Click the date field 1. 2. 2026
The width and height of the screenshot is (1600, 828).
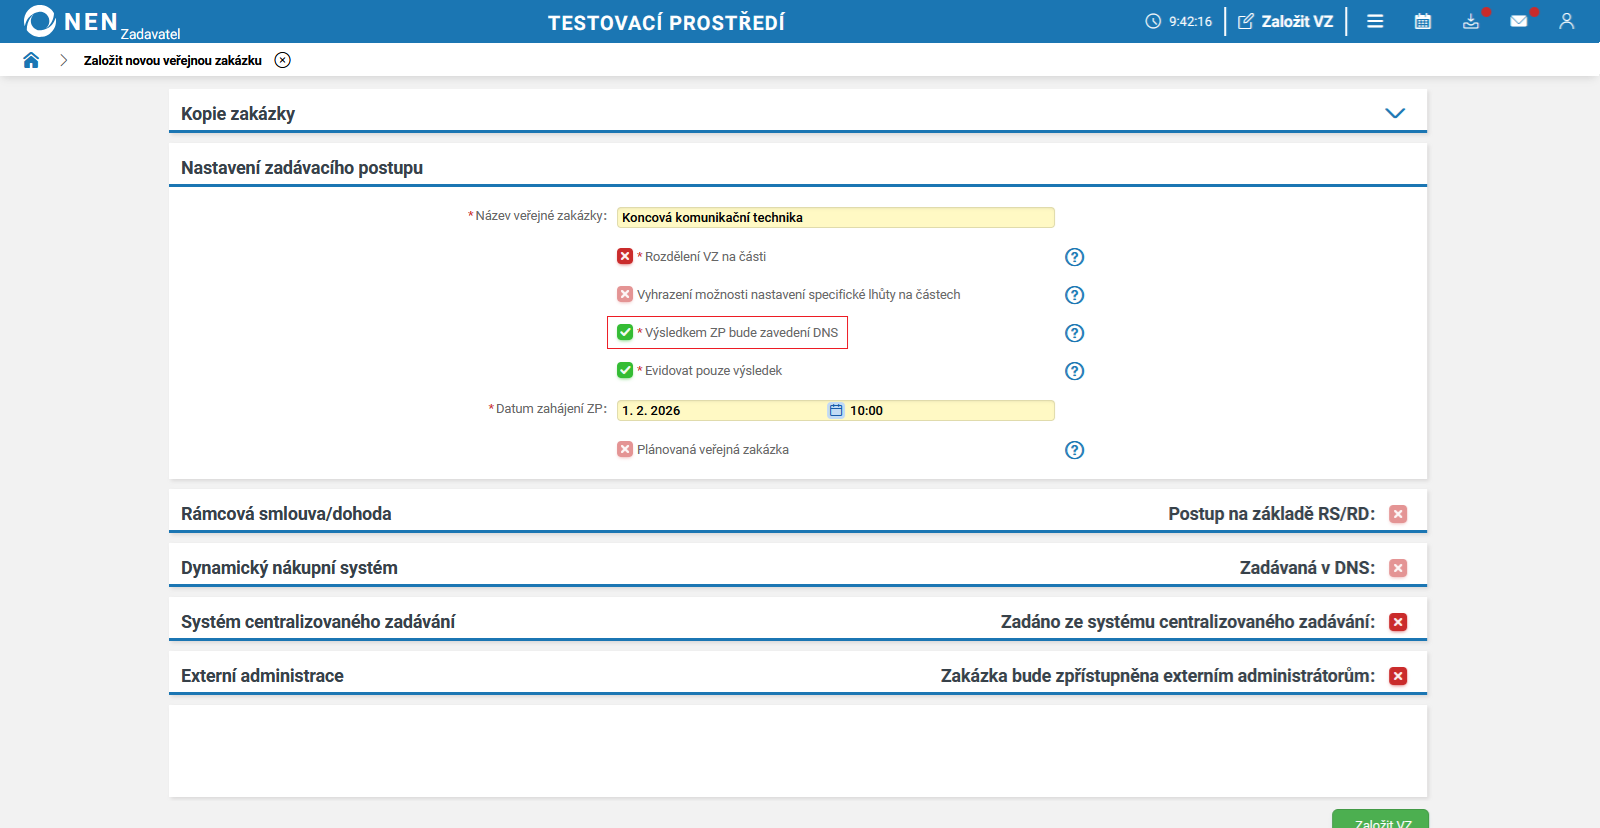pos(722,410)
